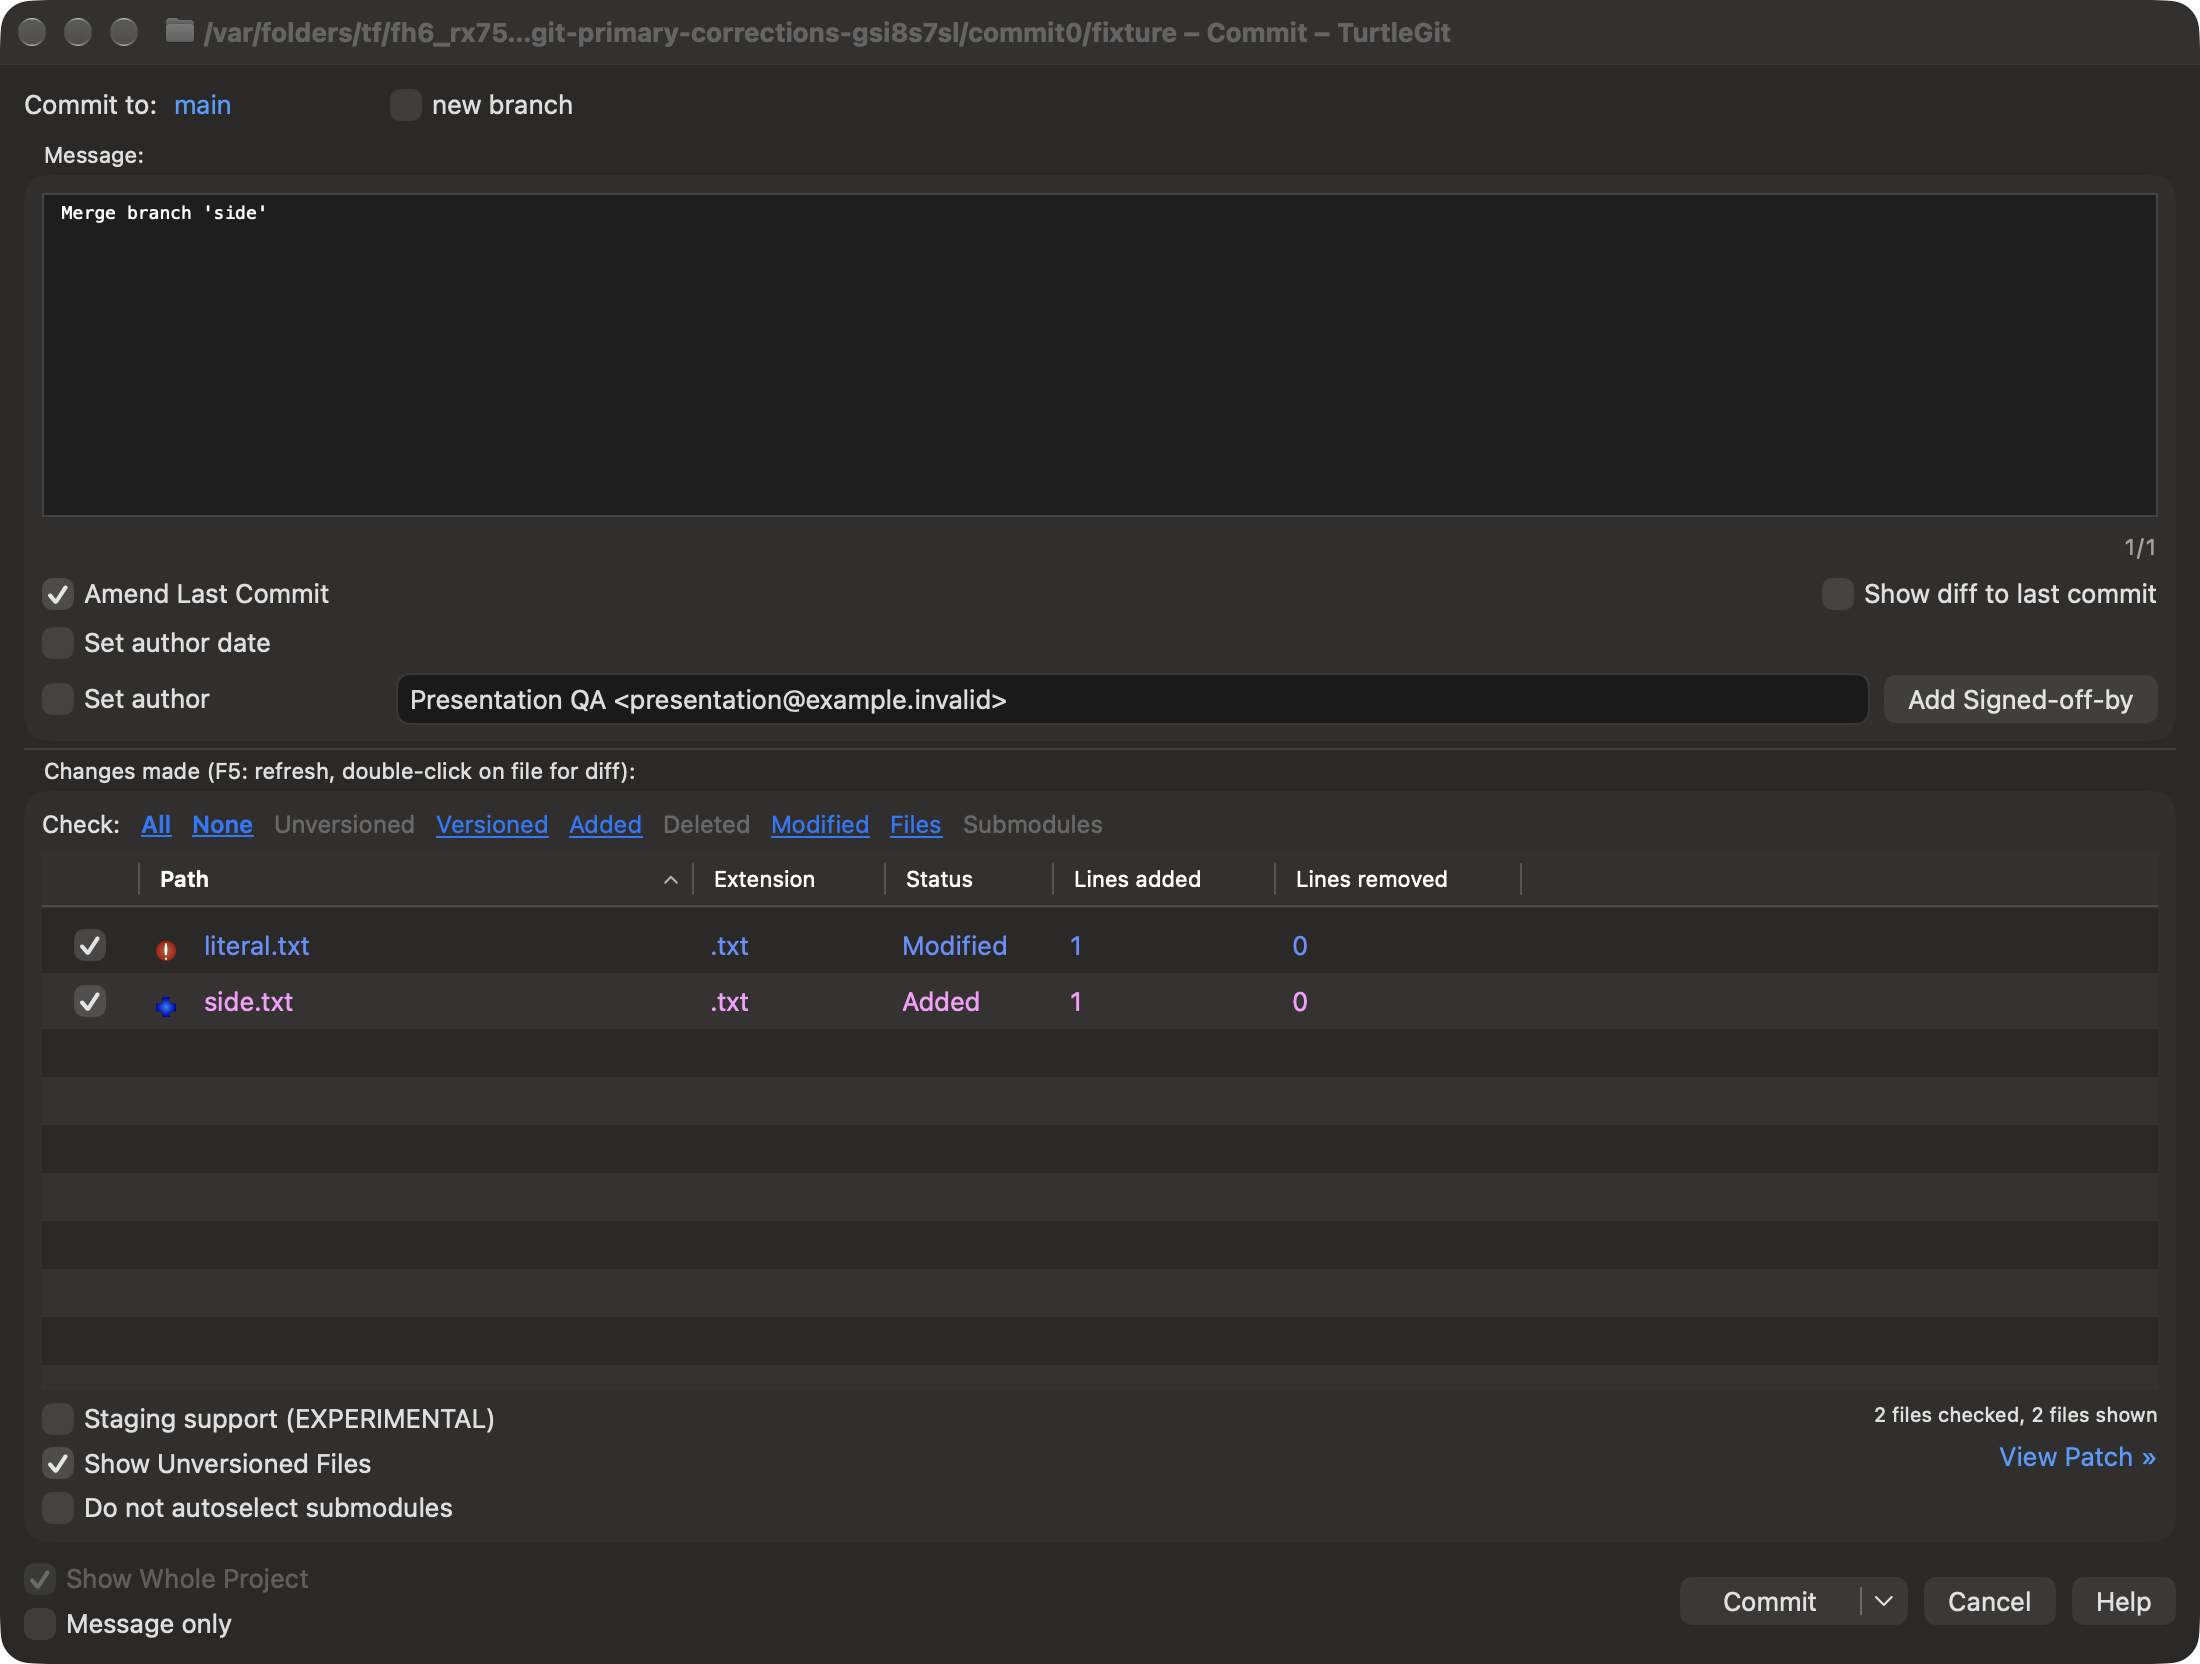2200x1664 pixels.
Task: Click in the commit message text area
Action: (x=1099, y=355)
